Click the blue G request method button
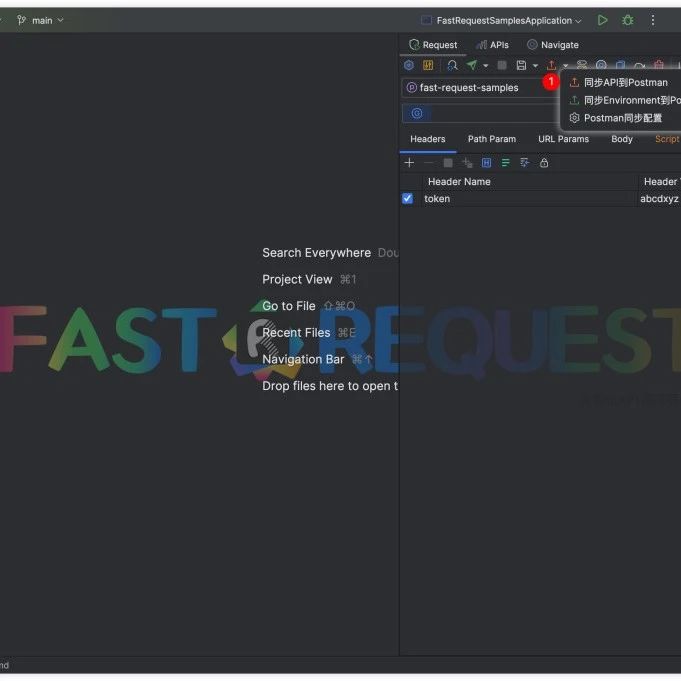 tap(417, 113)
